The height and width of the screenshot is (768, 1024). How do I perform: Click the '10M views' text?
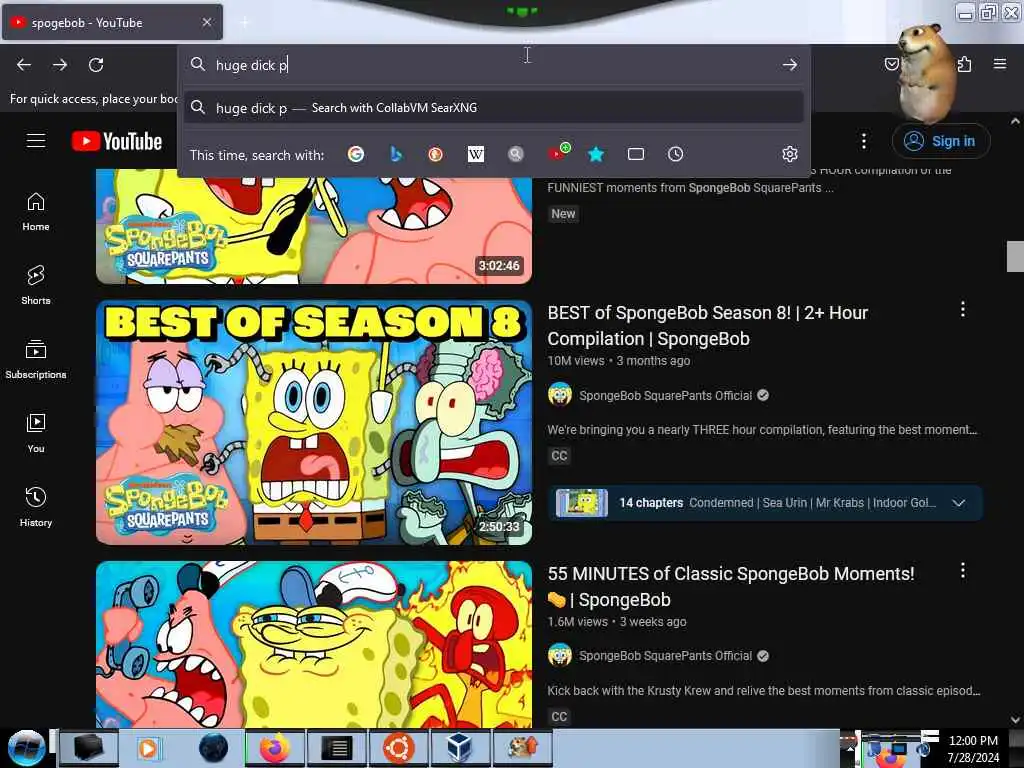tap(576, 360)
